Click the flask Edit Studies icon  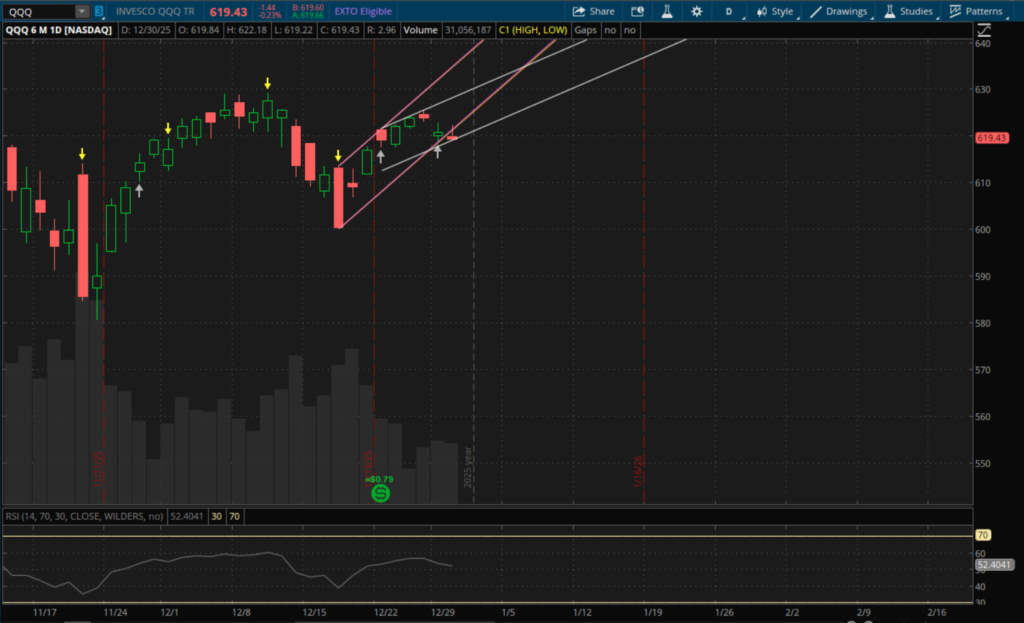666,11
